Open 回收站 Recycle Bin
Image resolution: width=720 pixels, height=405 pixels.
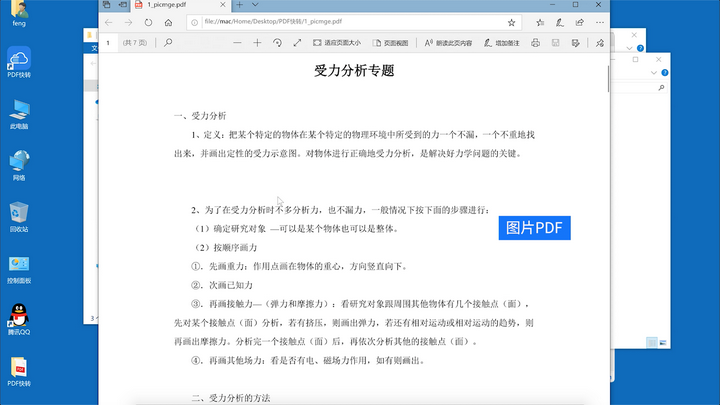(x=19, y=217)
